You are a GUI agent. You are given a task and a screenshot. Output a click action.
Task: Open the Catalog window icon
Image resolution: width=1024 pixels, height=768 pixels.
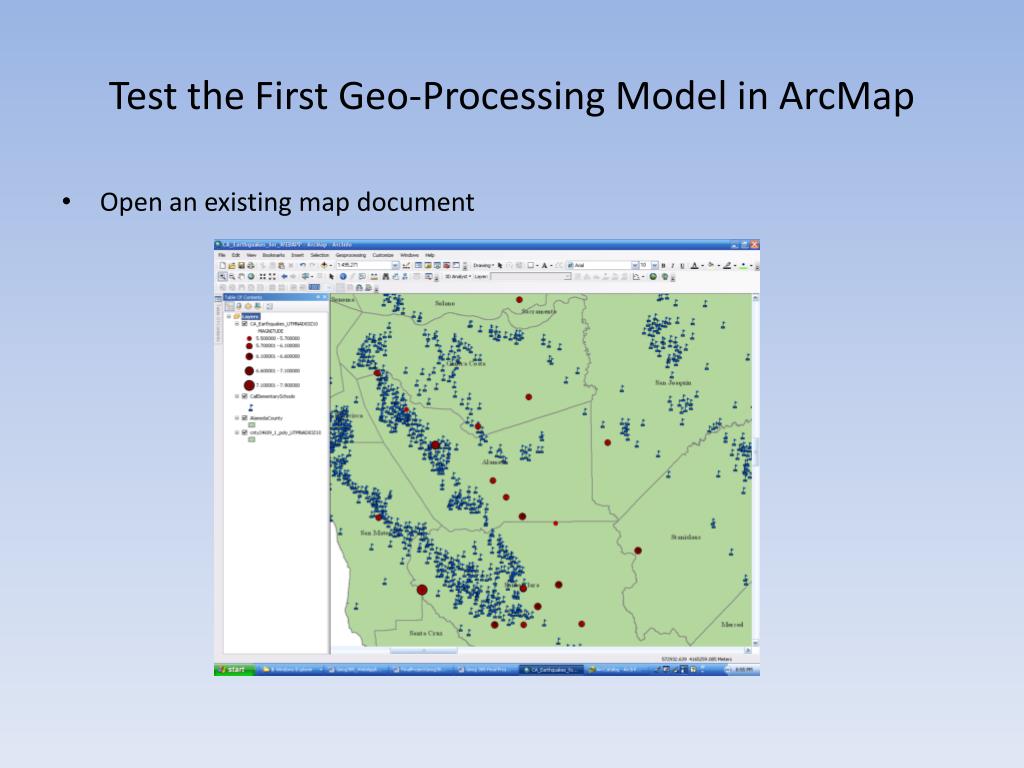tap(427, 266)
